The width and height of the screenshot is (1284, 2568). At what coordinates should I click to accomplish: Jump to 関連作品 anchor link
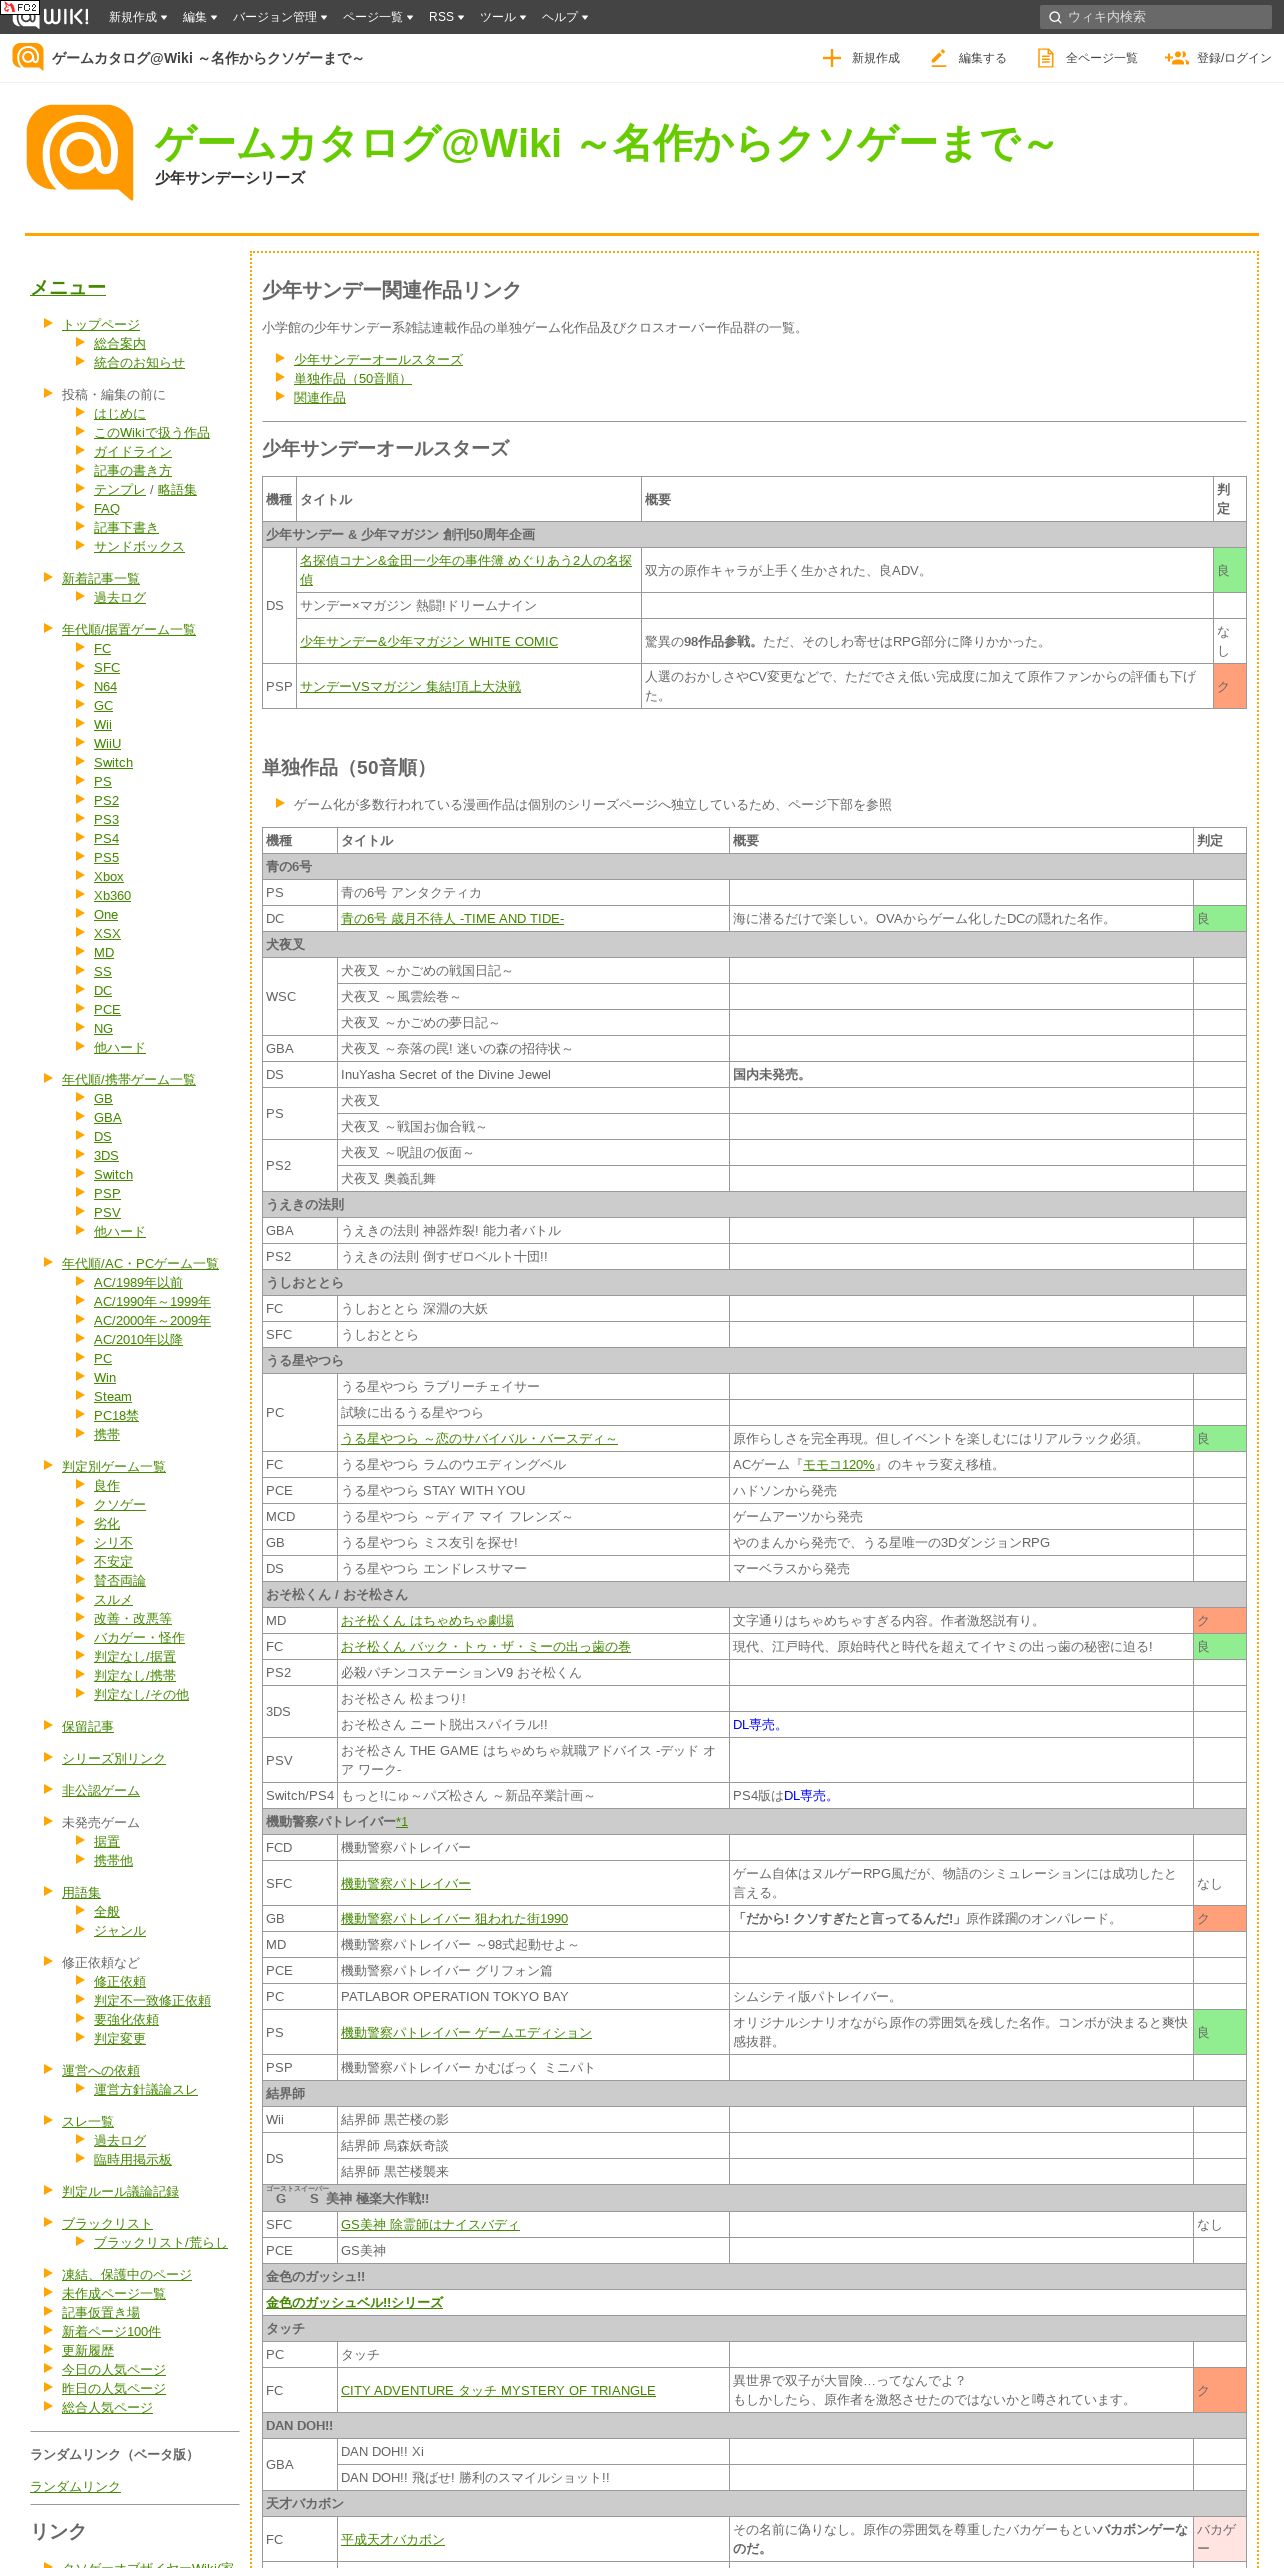[x=320, y=398]
